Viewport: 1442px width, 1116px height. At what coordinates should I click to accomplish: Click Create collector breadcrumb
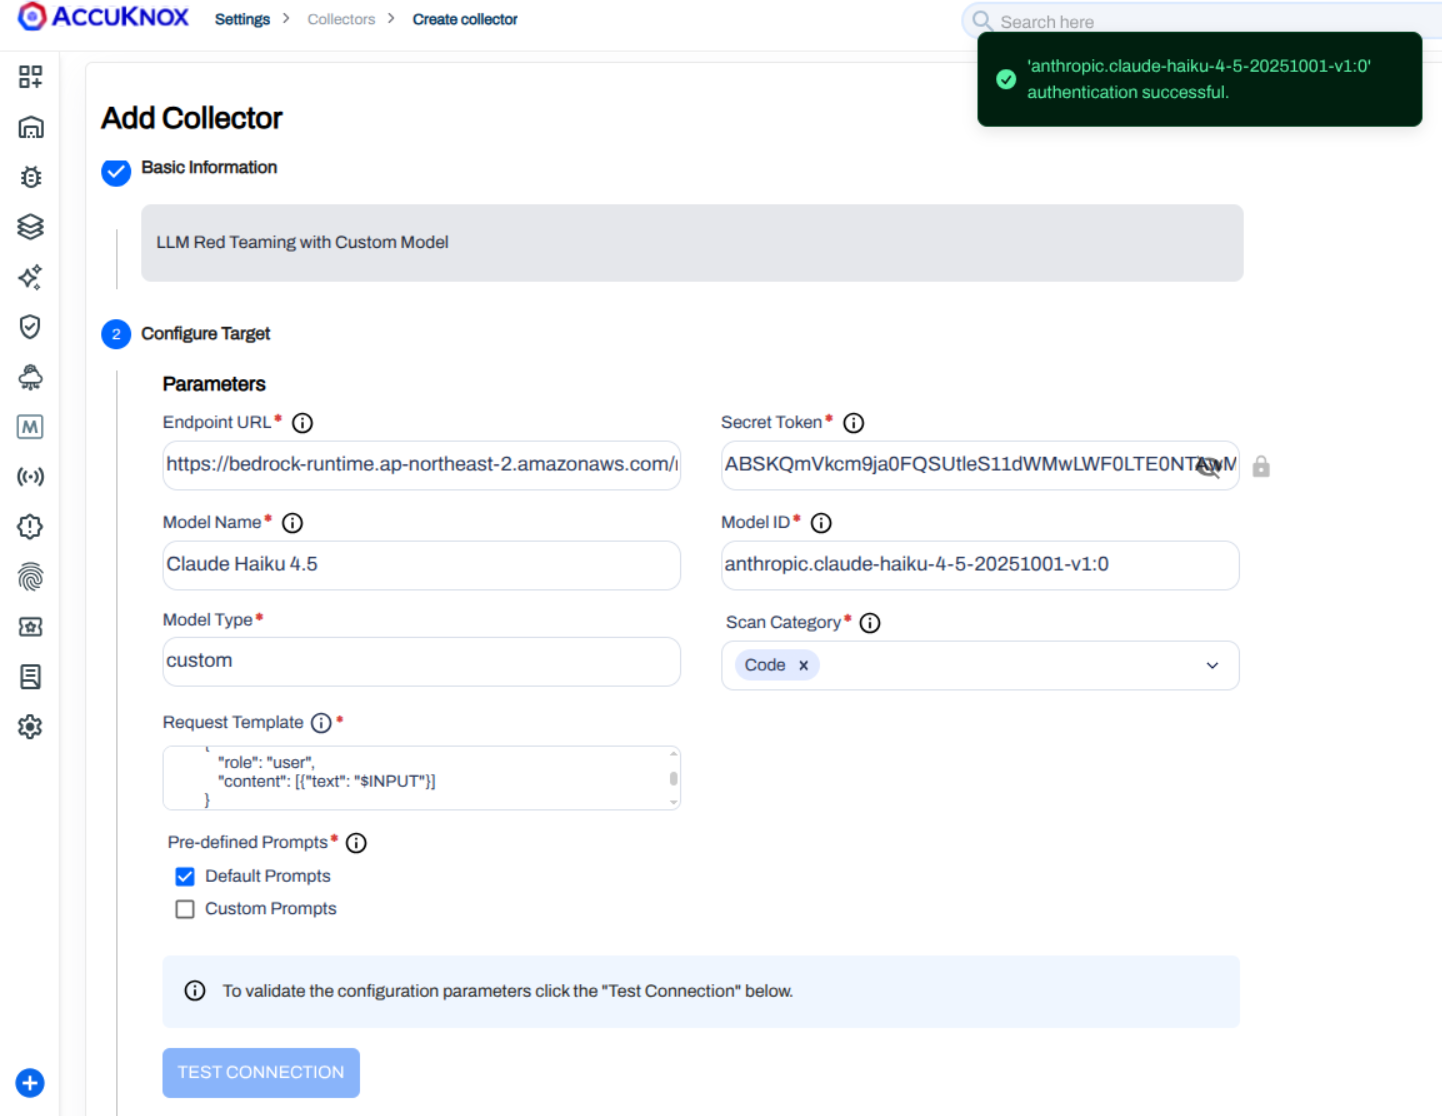tap(465, 19)
